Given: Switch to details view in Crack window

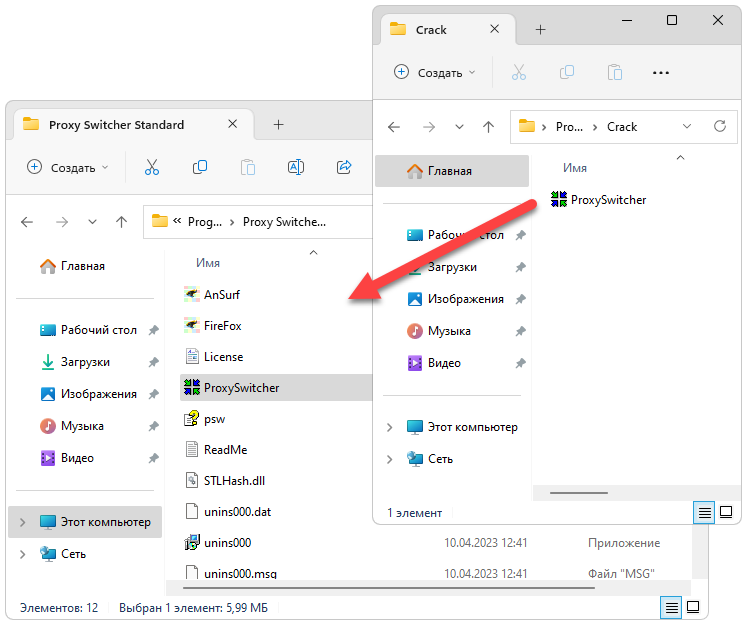Looking at the screenshot, I should click(x=704, y=512).
